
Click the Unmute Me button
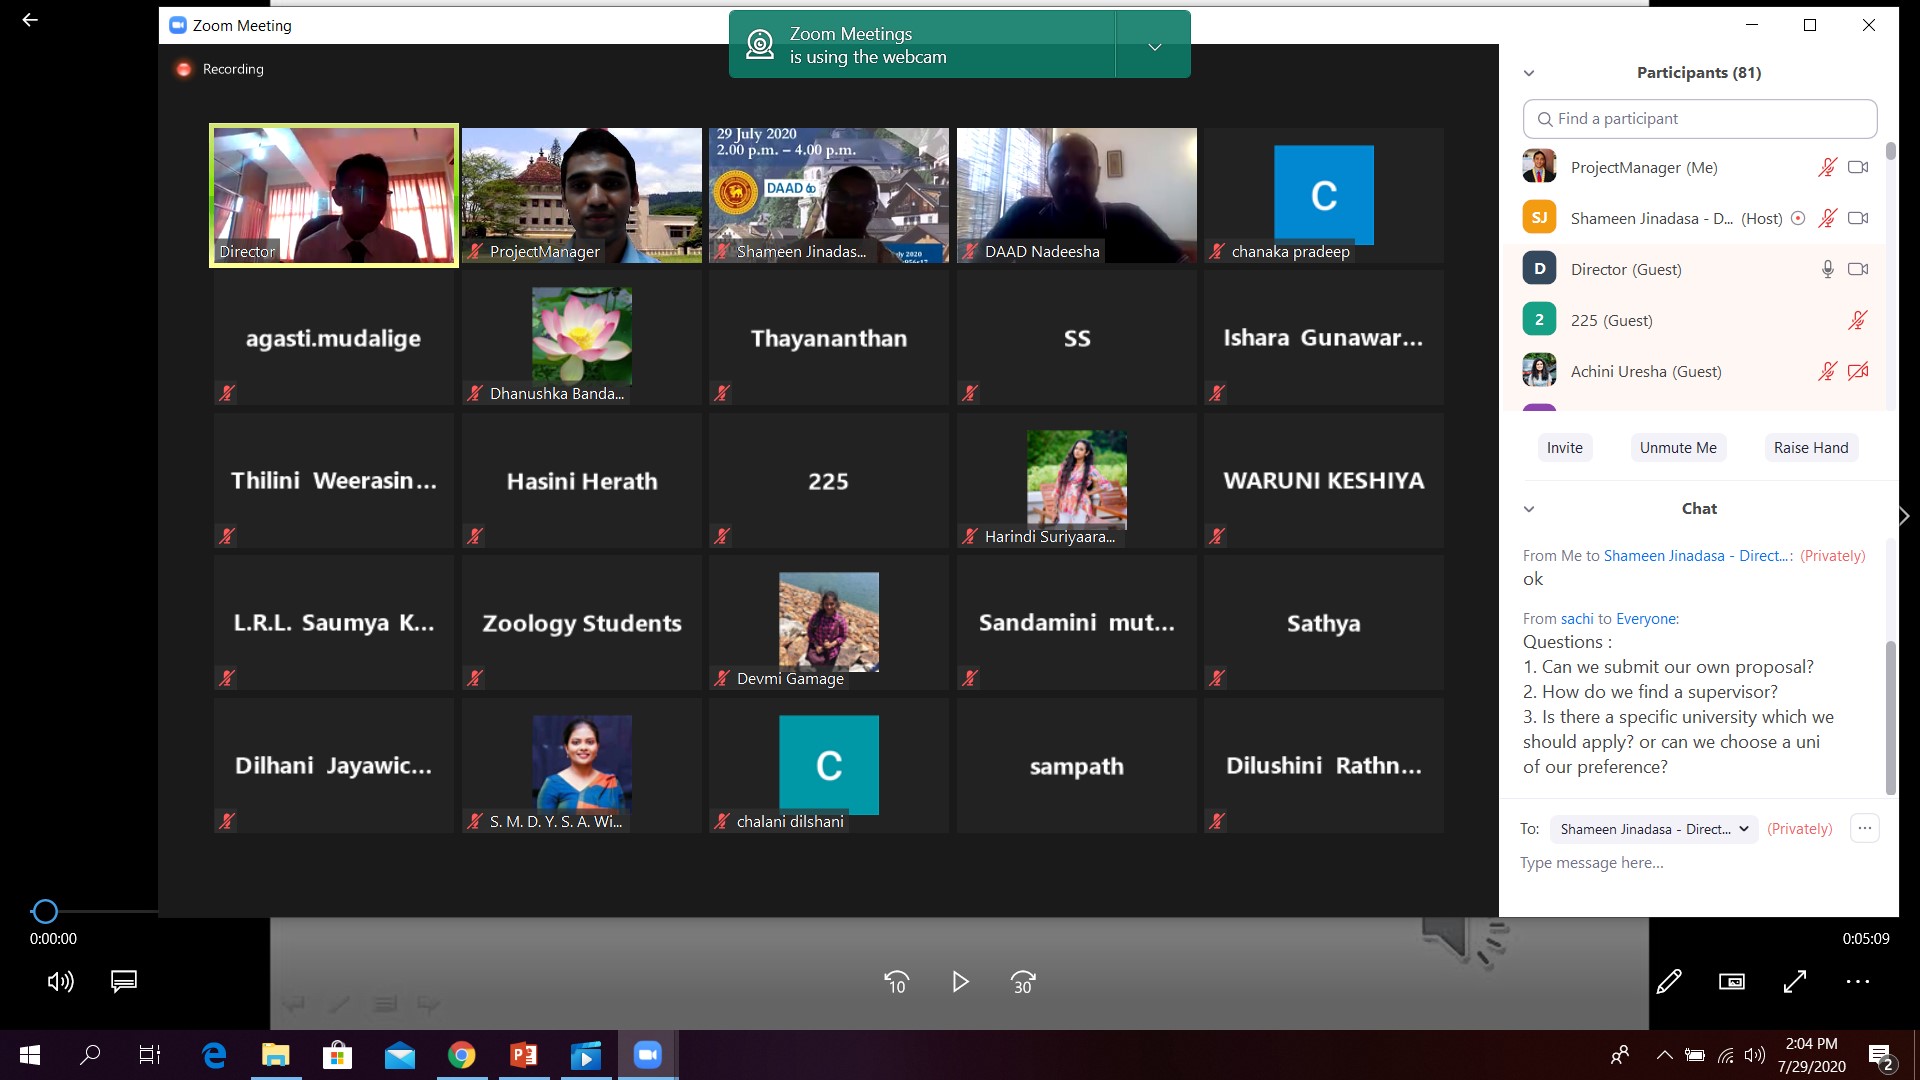tap(1678, 448)
